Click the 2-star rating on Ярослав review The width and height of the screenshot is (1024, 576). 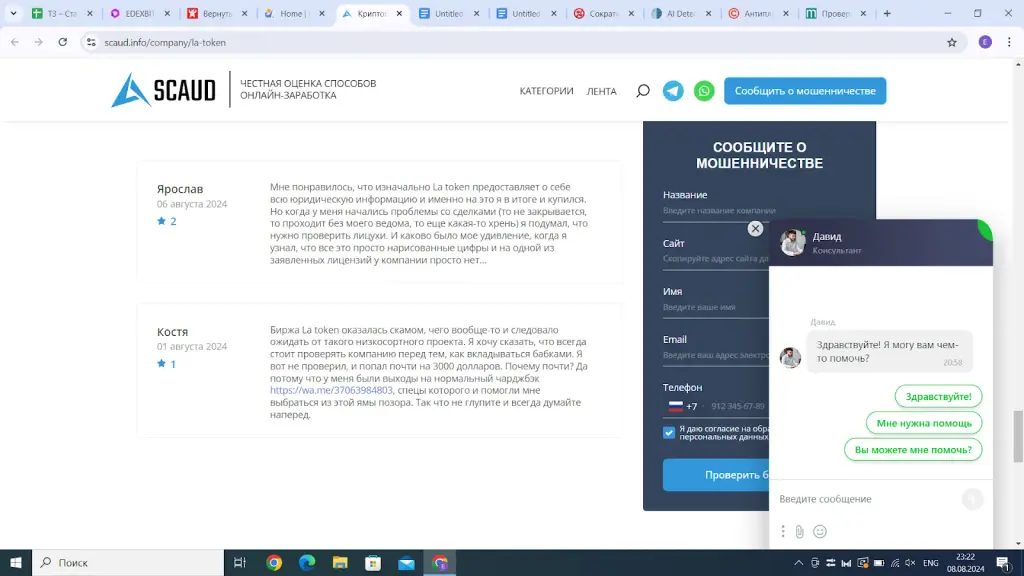[167, 221]
